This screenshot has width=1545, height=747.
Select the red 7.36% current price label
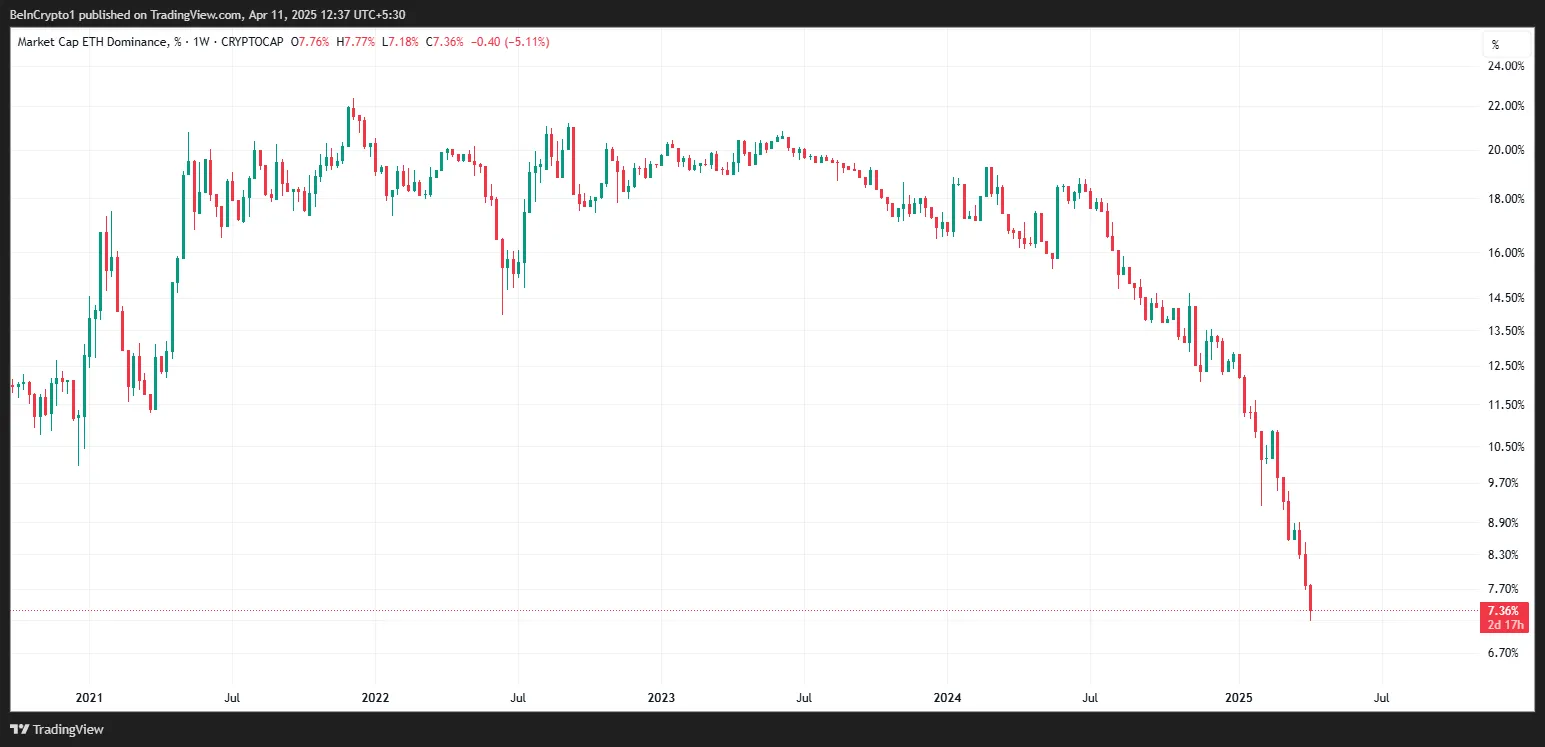tap(1504, 611)
